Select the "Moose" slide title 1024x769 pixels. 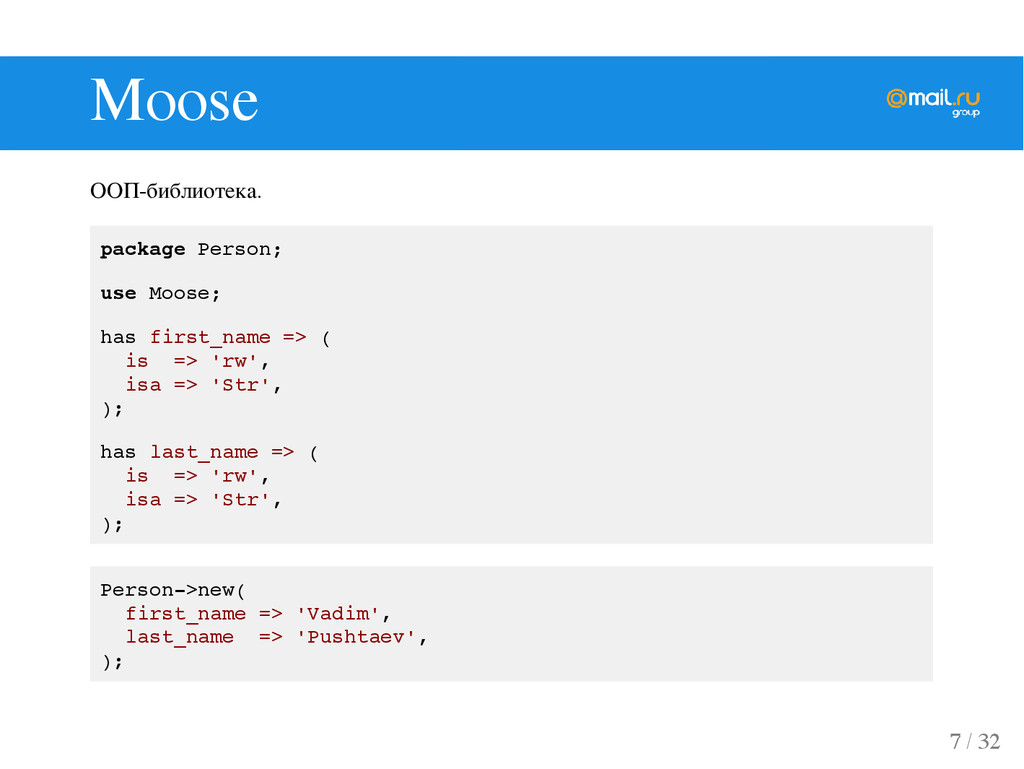[x=174, y=100]
